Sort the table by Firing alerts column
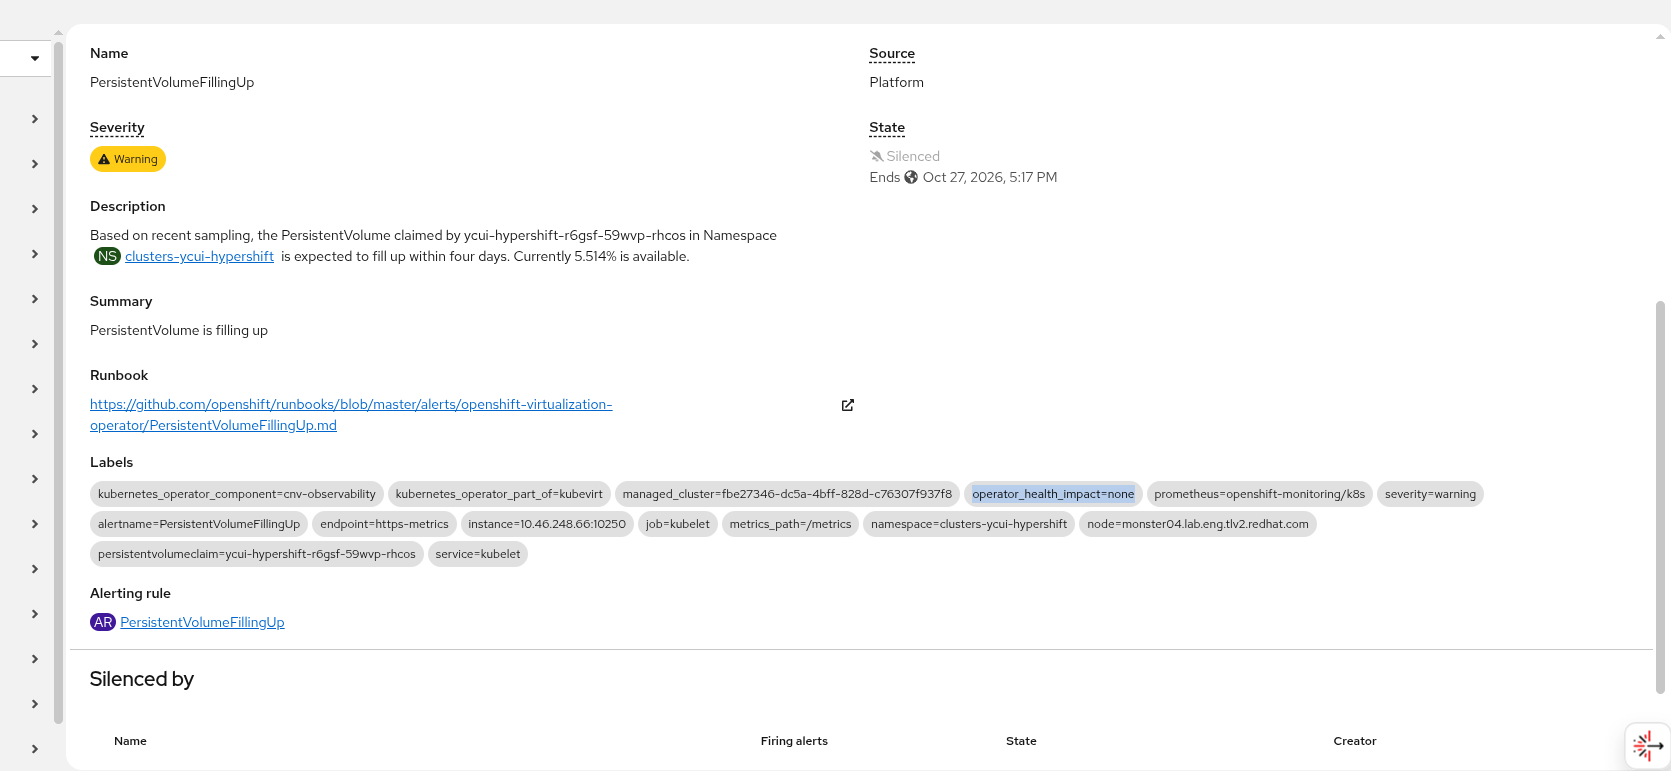 pyautogui.click(x=794, y=741)
